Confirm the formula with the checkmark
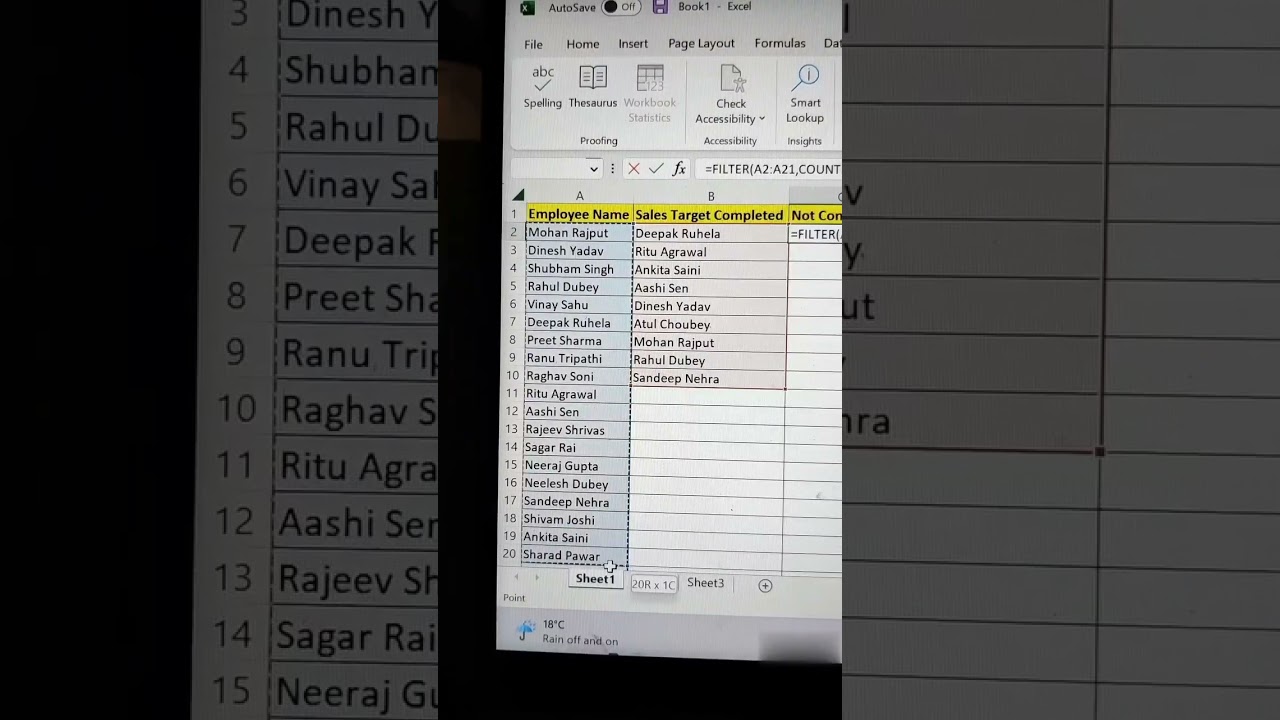Screen dimensions: 1280x720 (656, 169)
